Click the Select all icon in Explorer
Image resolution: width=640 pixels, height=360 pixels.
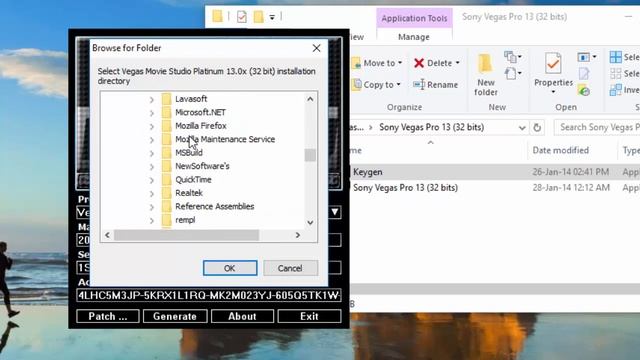pyautogui.click(x=616, y=57)
